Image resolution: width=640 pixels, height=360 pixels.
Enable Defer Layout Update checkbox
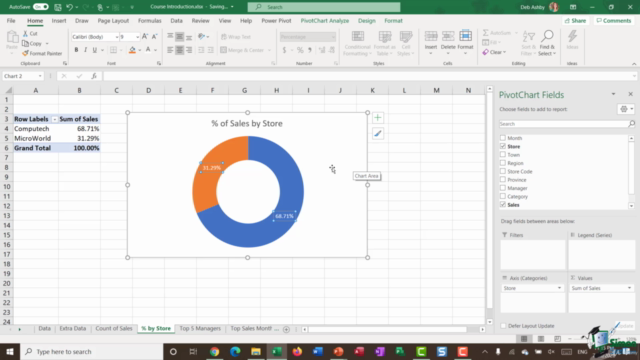503,326
